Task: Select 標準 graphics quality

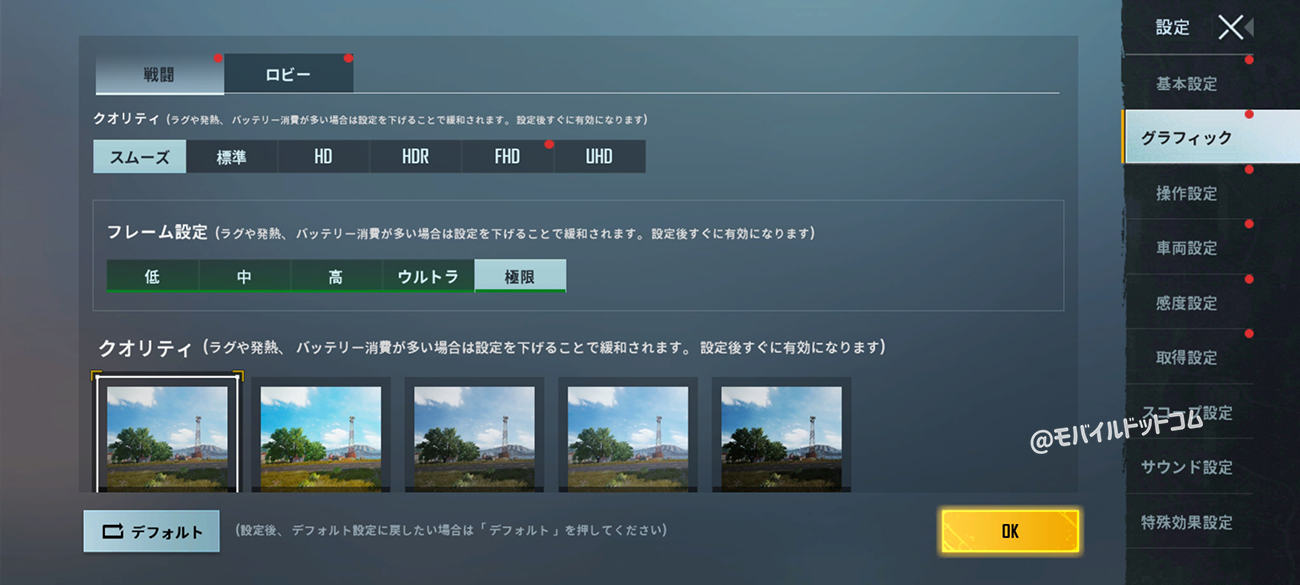Action: (x=232, y=157)
